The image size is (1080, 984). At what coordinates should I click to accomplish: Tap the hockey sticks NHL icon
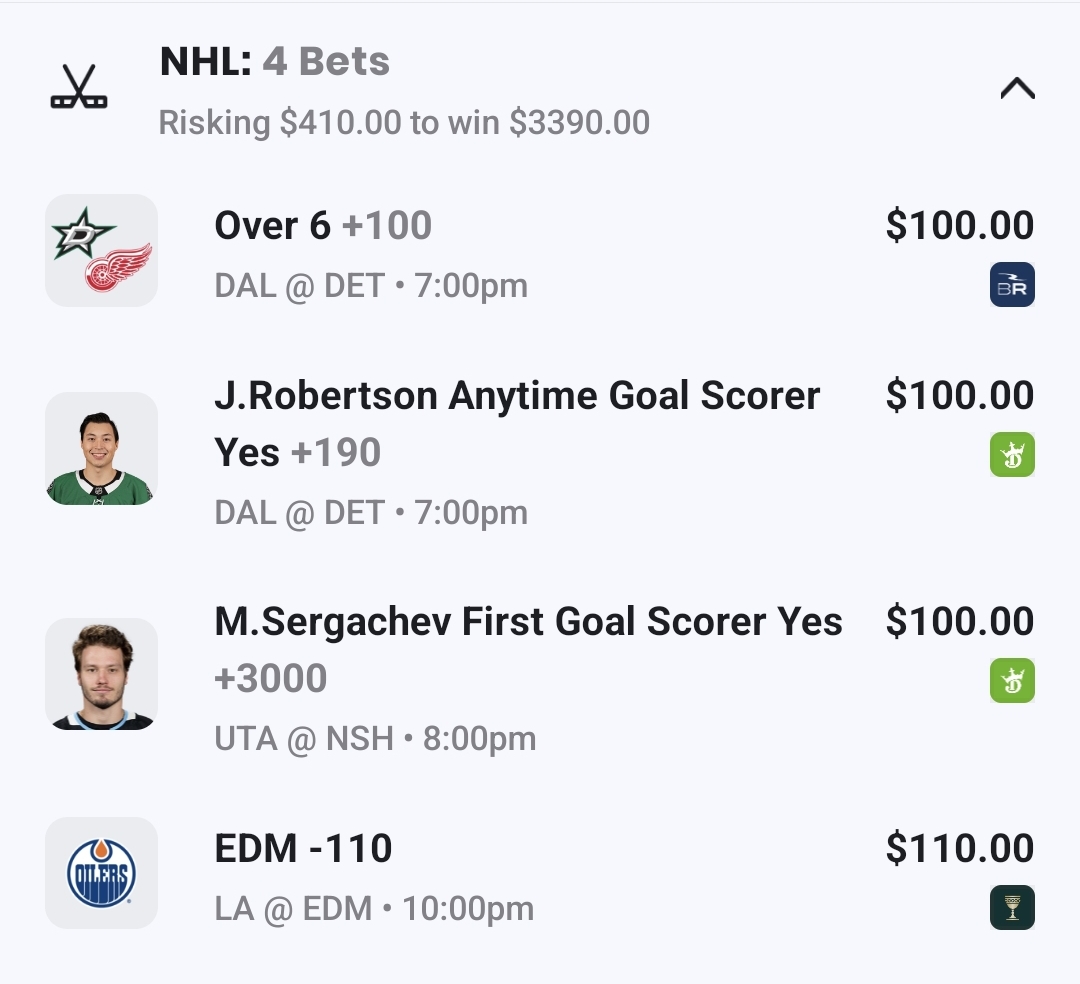[x=79, y=88]
